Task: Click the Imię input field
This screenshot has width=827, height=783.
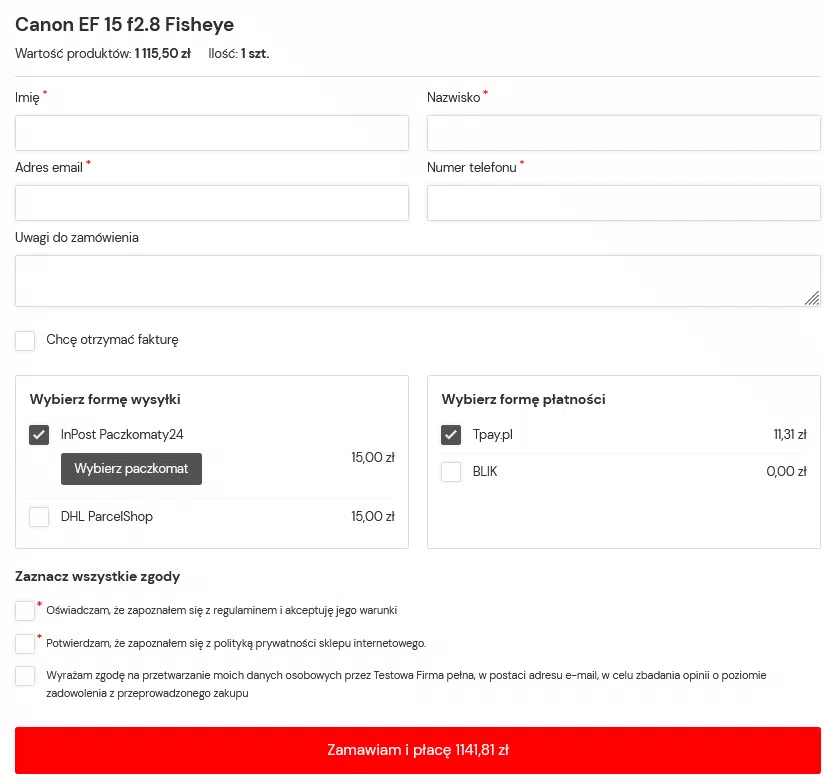Action: [212, 133]
